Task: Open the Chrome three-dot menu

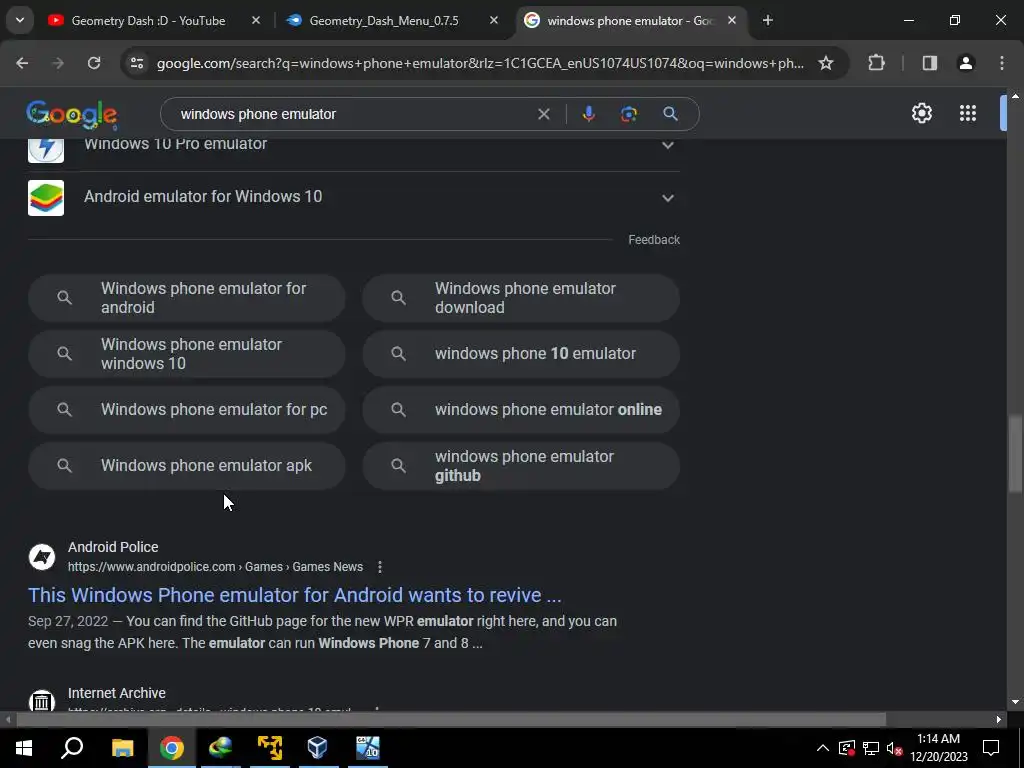Action: 1001,63
